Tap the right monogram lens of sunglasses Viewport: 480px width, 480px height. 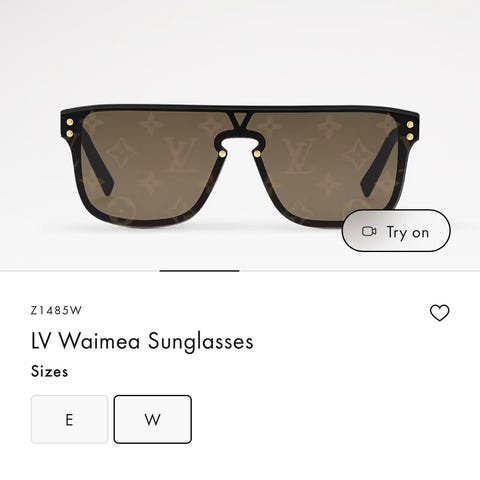(328, 167)
